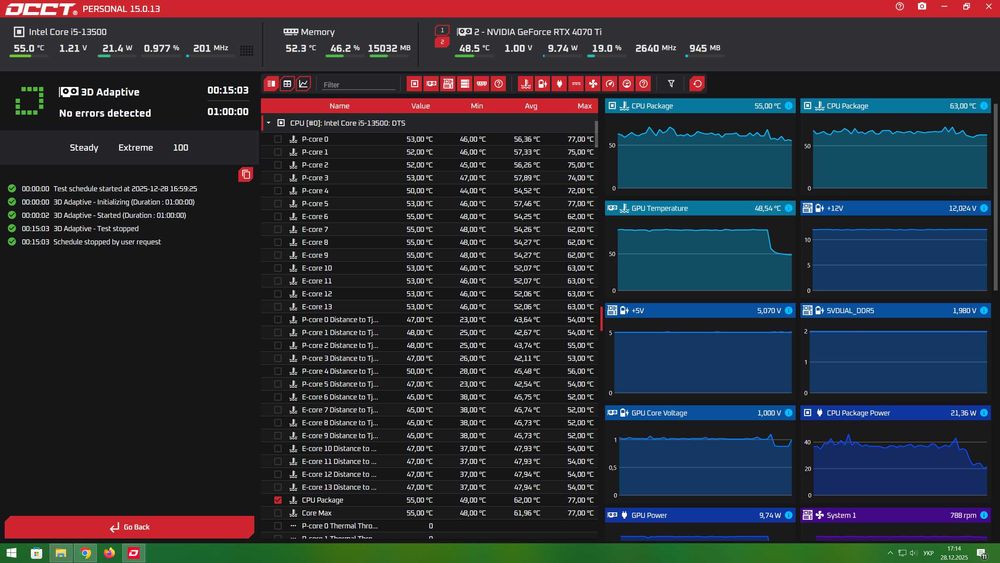The height and width of the screenshot is (563, 1000).
Task: Open Firefox from the taskbar
Action: point(109,553)
